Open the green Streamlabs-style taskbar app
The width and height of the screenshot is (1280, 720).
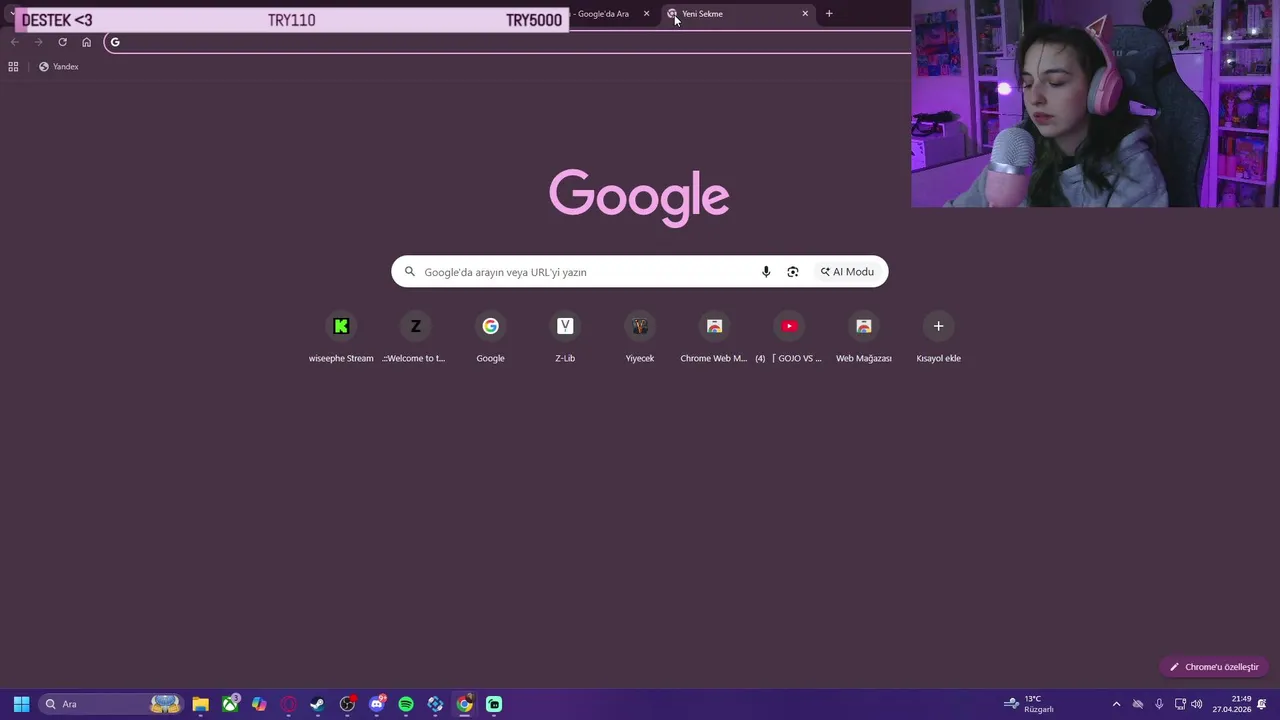pos(494,704)
